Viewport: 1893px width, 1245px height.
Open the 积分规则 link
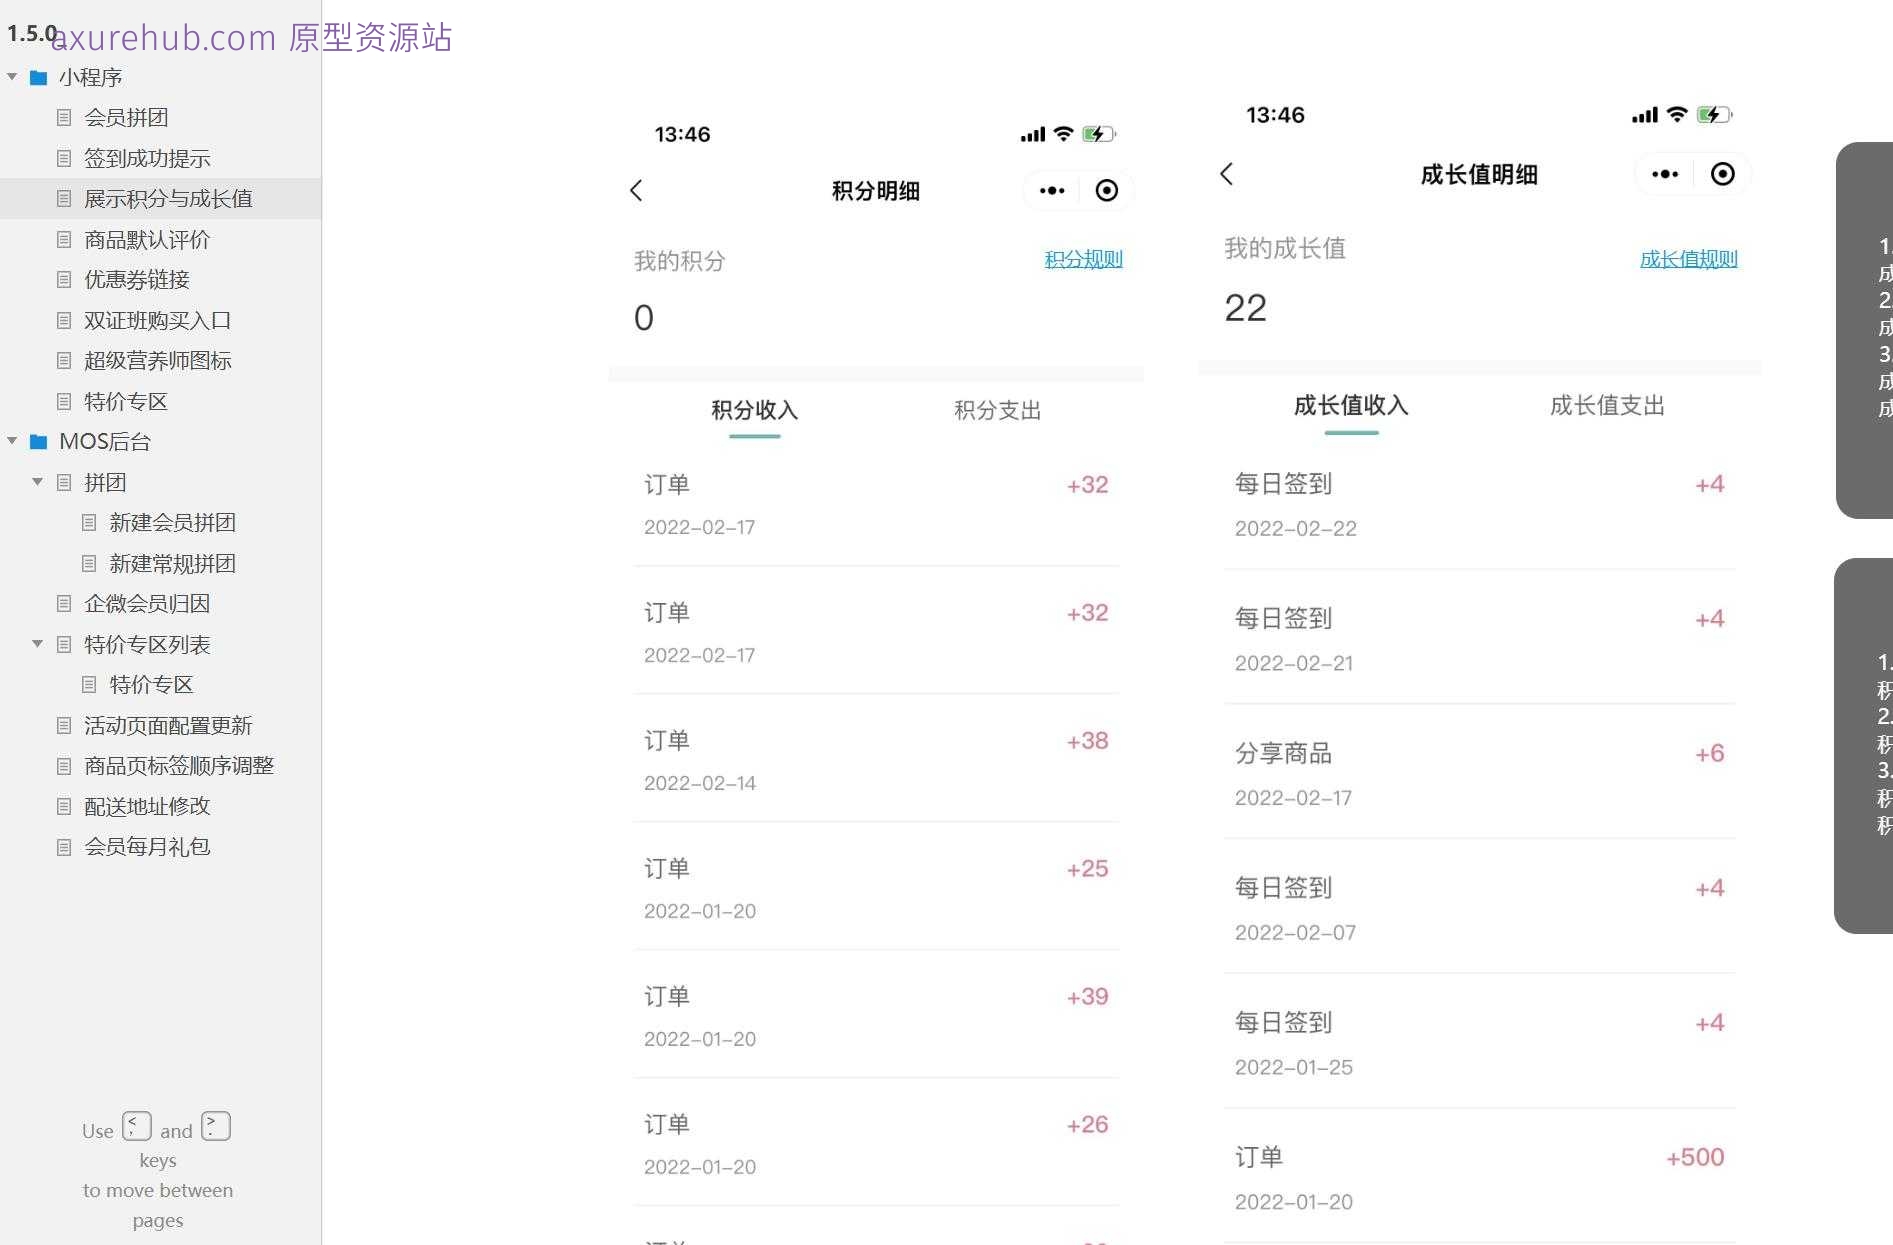click(x=1083, y=259)
